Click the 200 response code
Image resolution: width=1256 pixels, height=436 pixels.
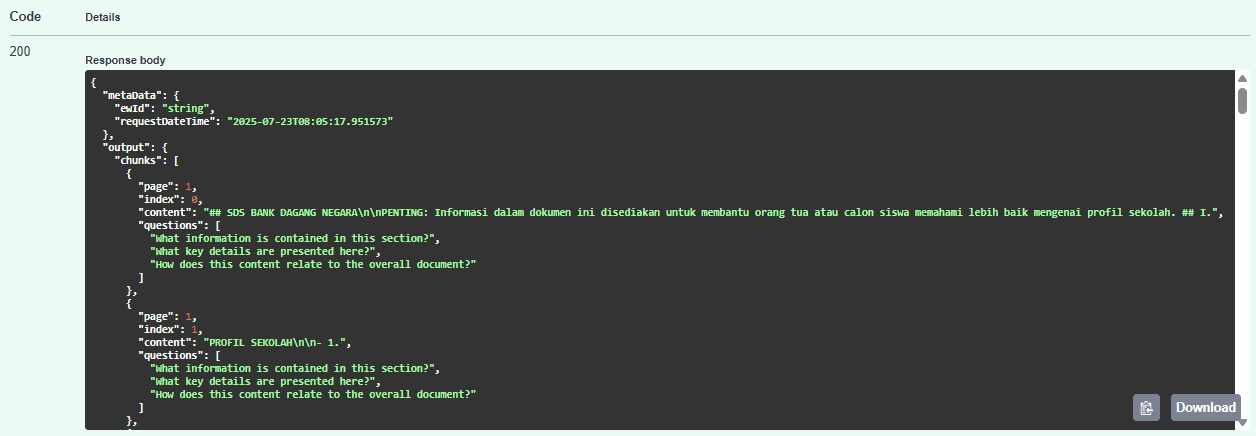click(21, 51)
